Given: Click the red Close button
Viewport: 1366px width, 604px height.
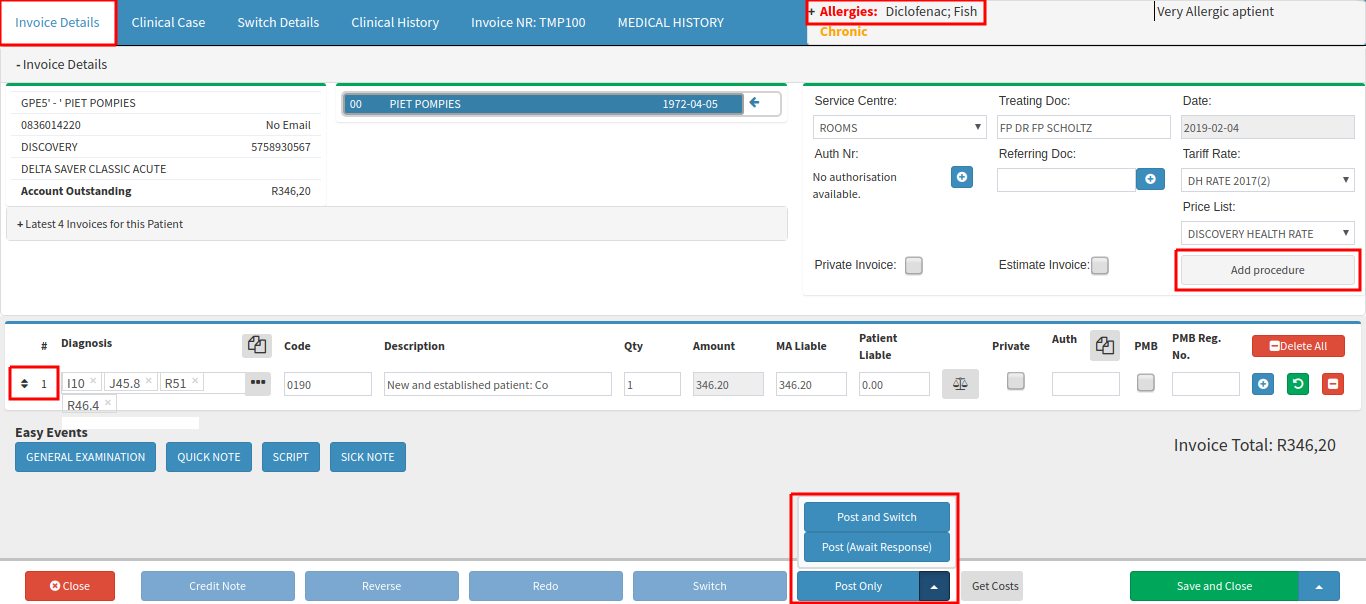Looking at the screenshot, I should tap(70, 586).
